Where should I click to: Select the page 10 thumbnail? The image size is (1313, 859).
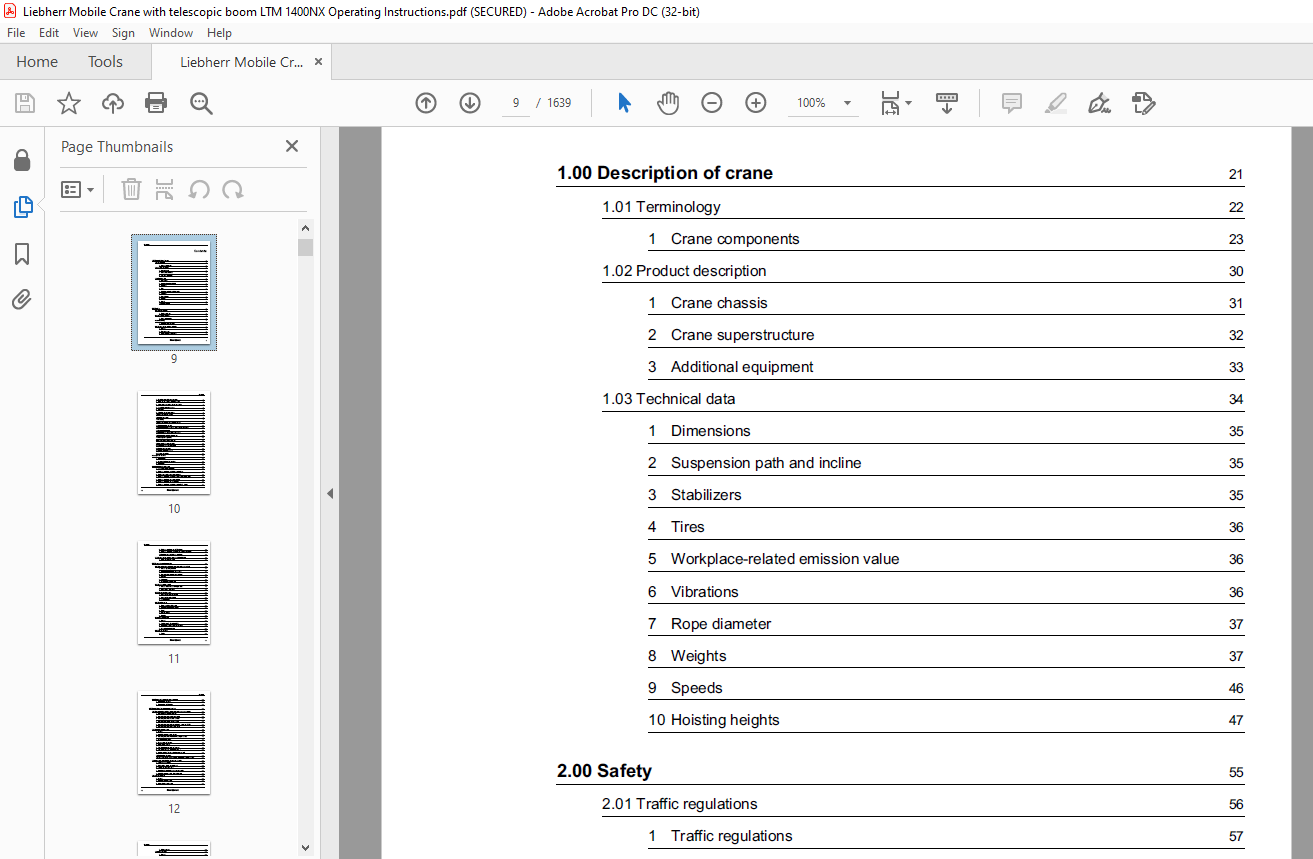[x=174, y=443]
